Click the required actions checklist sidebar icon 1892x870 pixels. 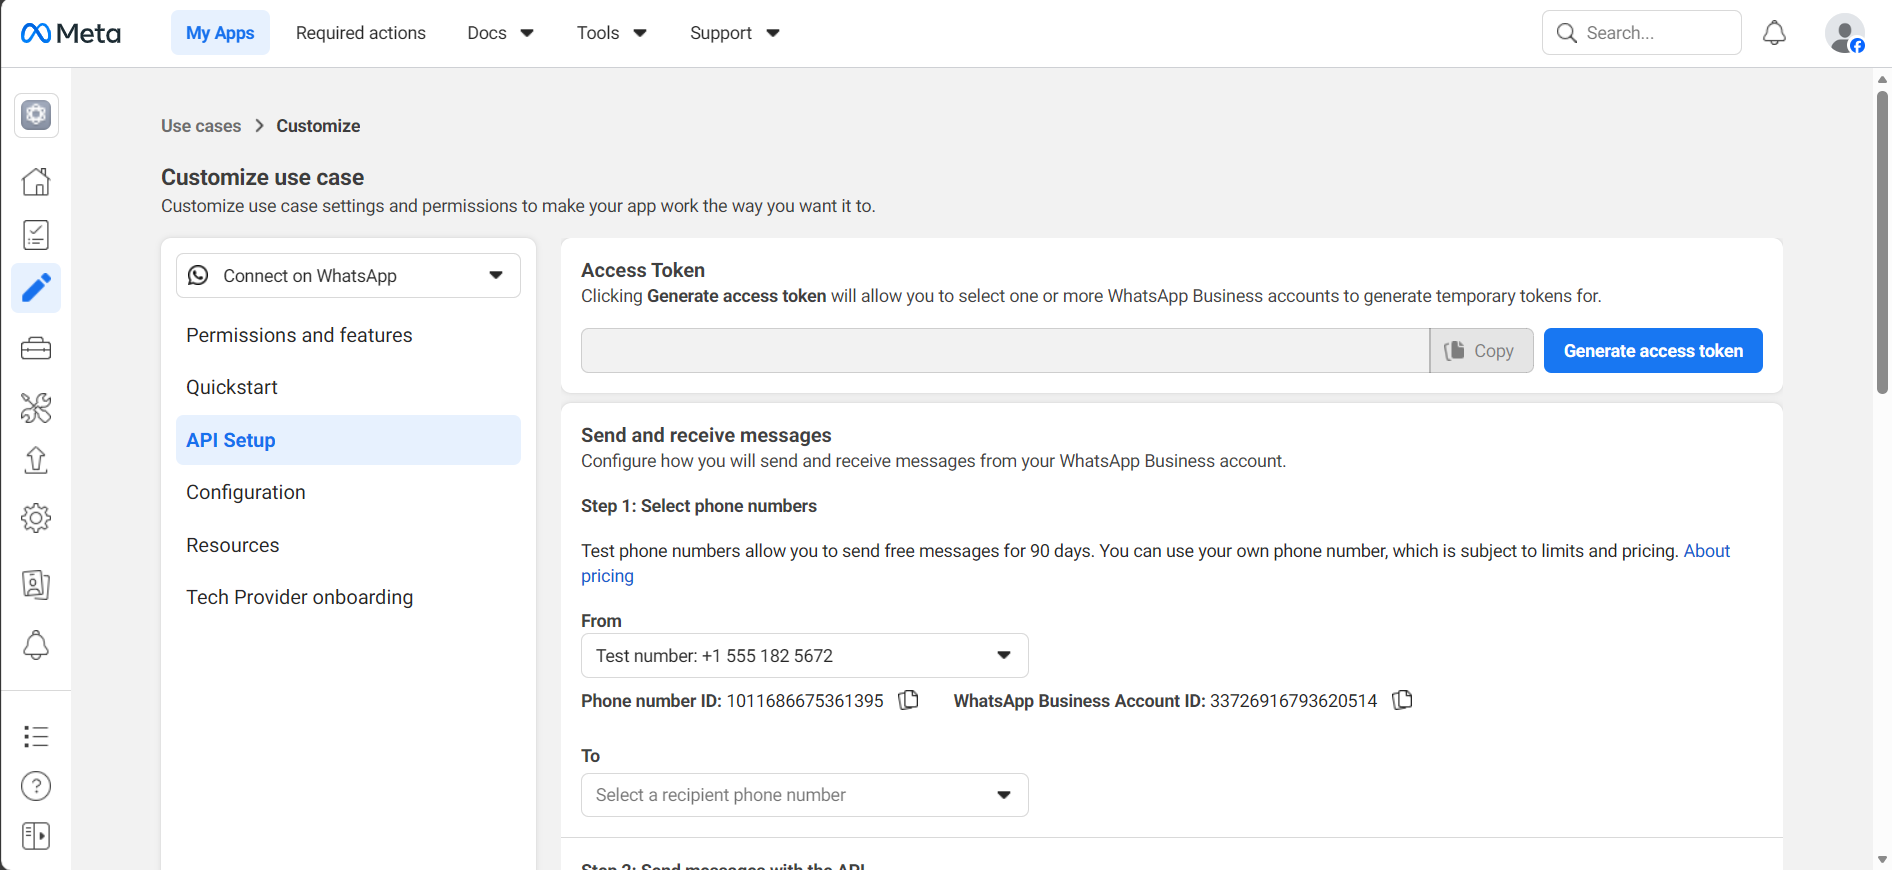36,235
